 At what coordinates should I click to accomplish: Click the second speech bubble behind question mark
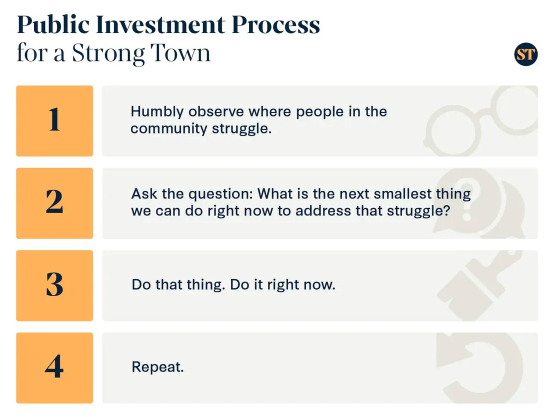tap(508, 211)
